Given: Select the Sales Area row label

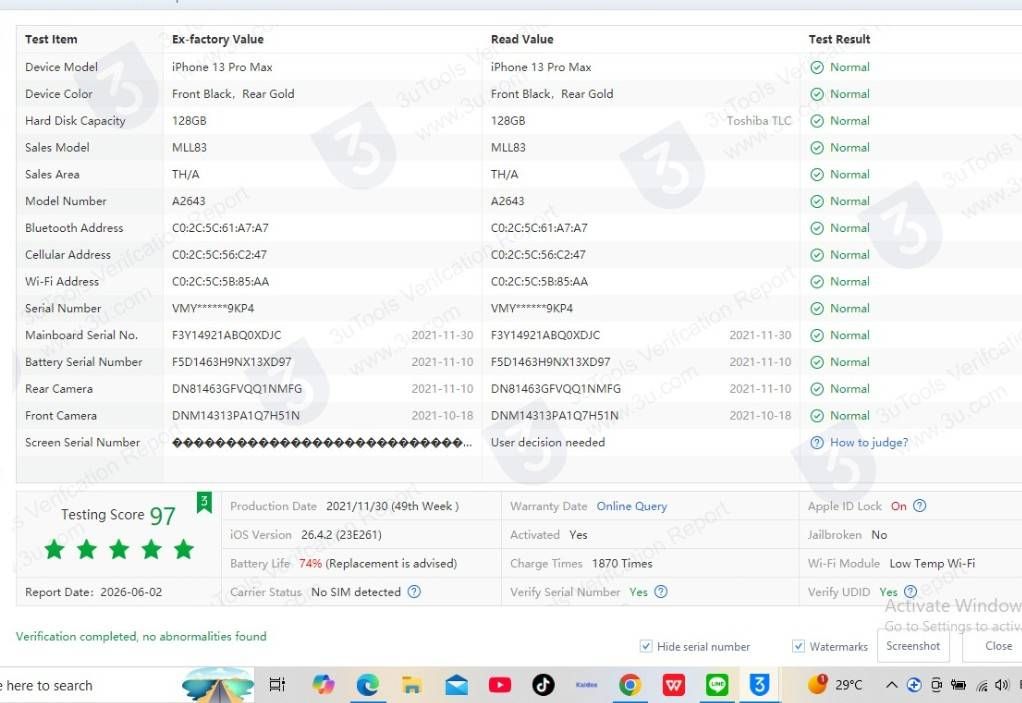Looking at the screenshot, I should [52, 174].
